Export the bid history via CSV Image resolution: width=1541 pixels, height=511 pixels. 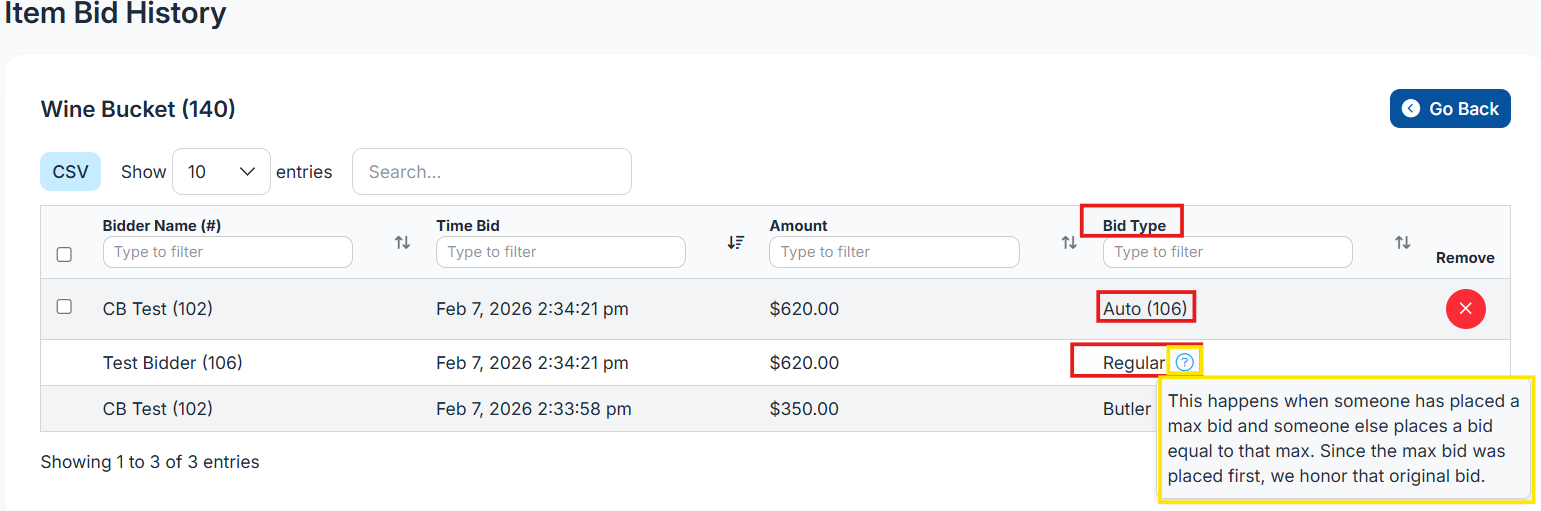coord(70,172)
